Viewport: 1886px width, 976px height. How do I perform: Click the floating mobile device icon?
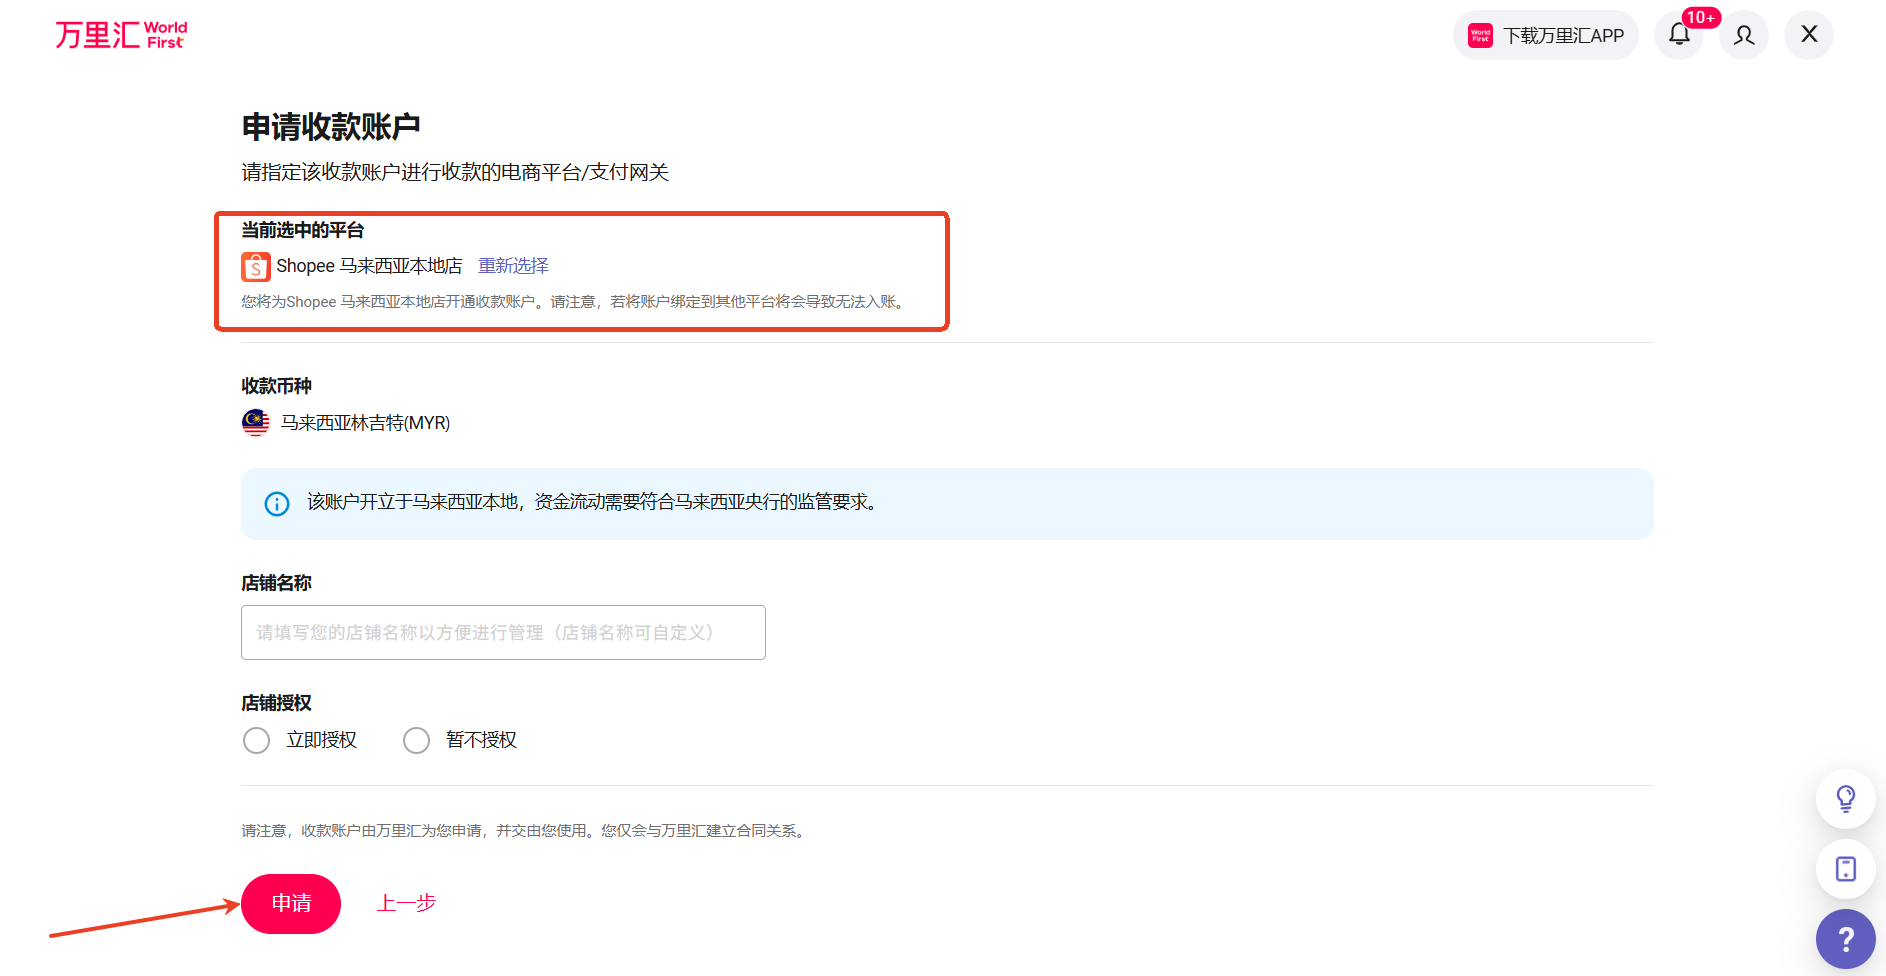click(1845, 868)
